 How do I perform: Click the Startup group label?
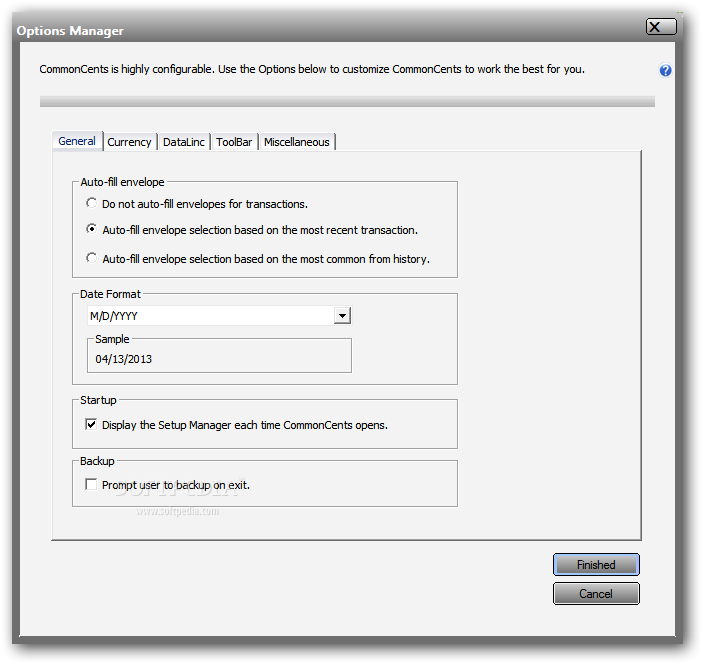(x=98, y=400)
